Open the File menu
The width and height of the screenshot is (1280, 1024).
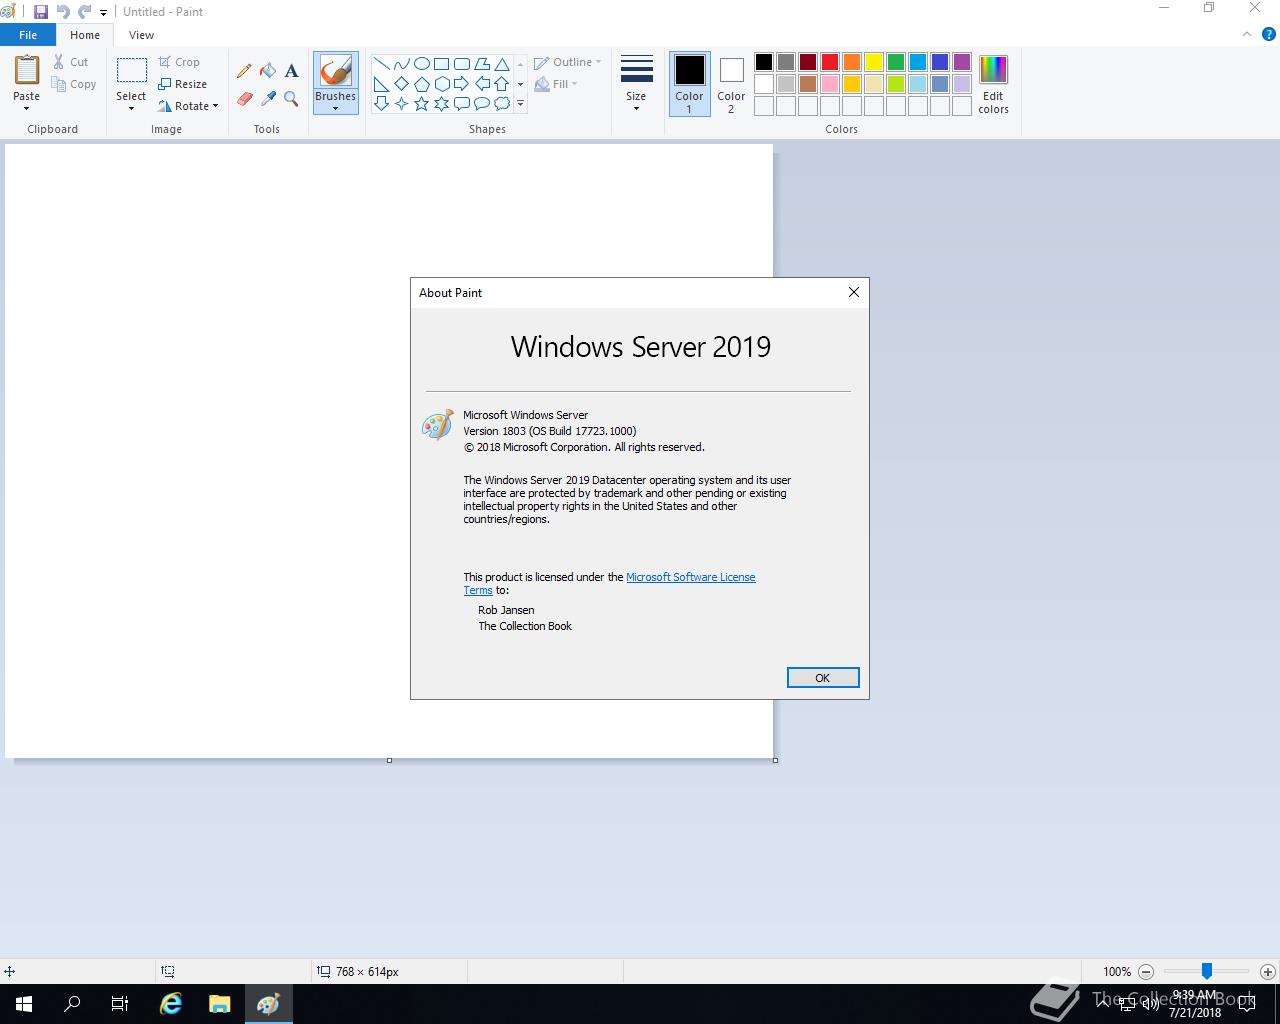coord(28,35)
